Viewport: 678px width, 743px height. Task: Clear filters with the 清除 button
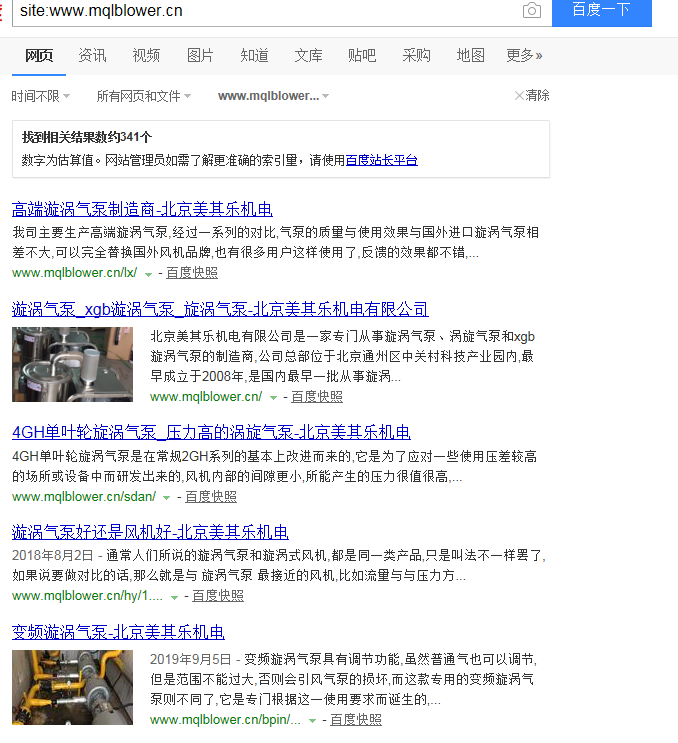(x=532, y=96)
